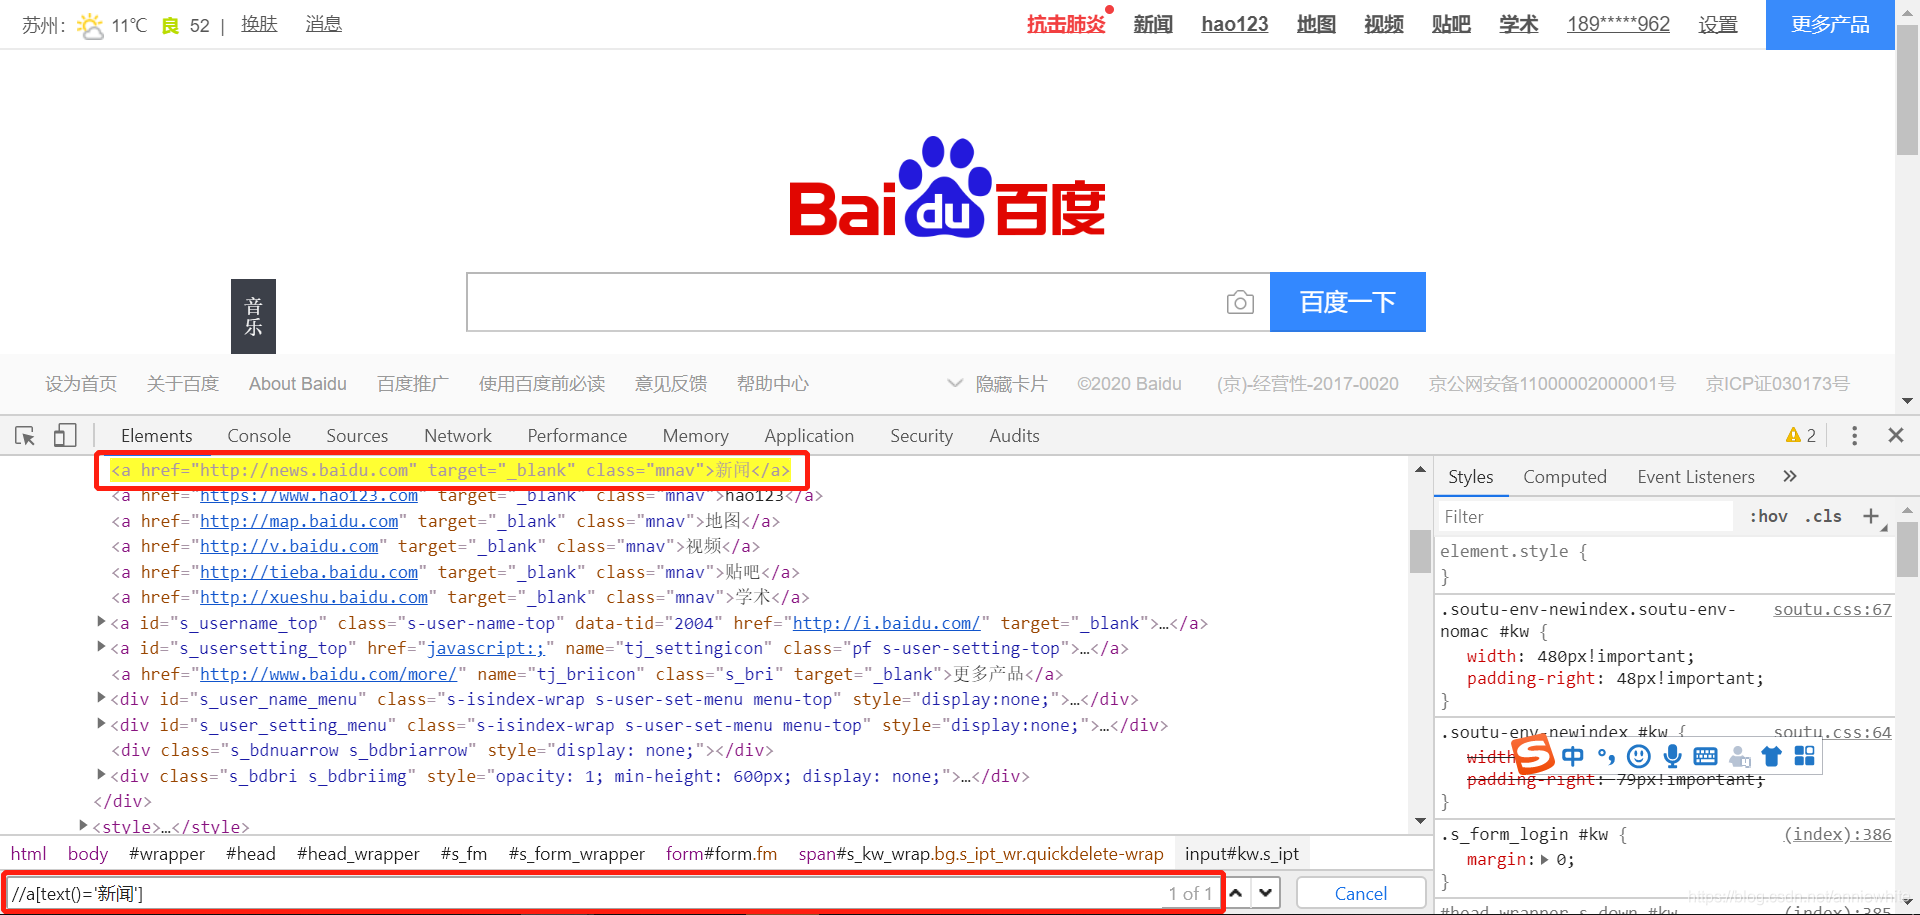Expand the style element node

coord(83,826)
